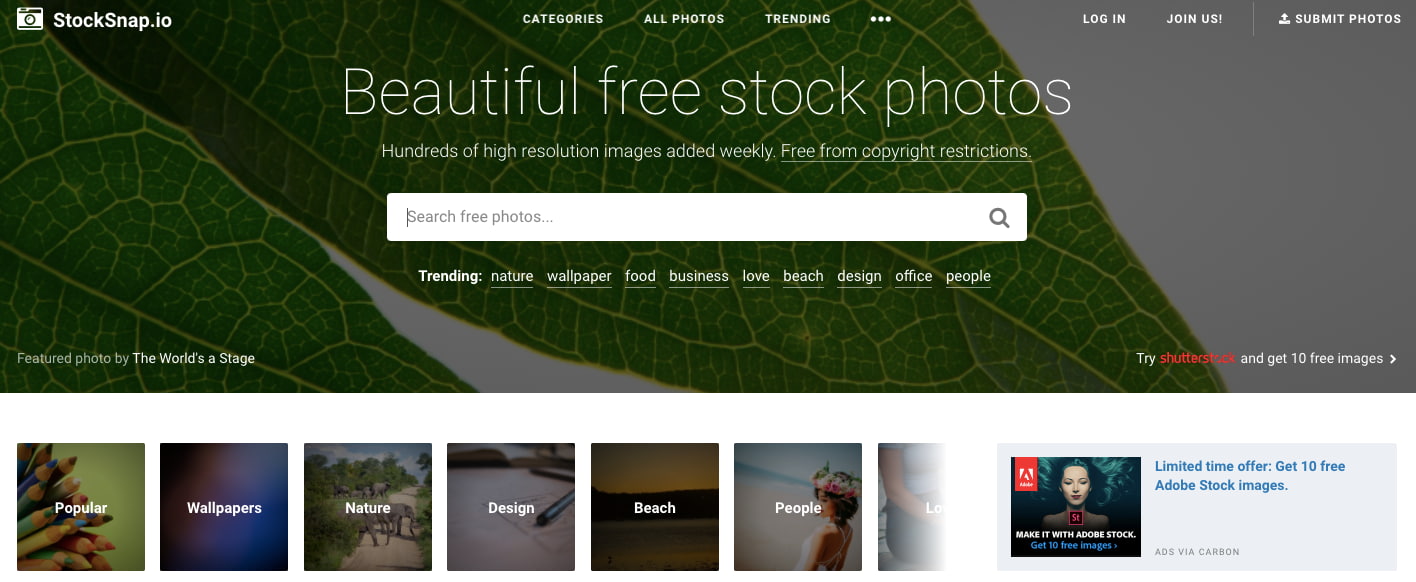Viewport: 1416px width, 582px height.
Task: Open the Popular category thumbnail
Action: coord(81,507)
